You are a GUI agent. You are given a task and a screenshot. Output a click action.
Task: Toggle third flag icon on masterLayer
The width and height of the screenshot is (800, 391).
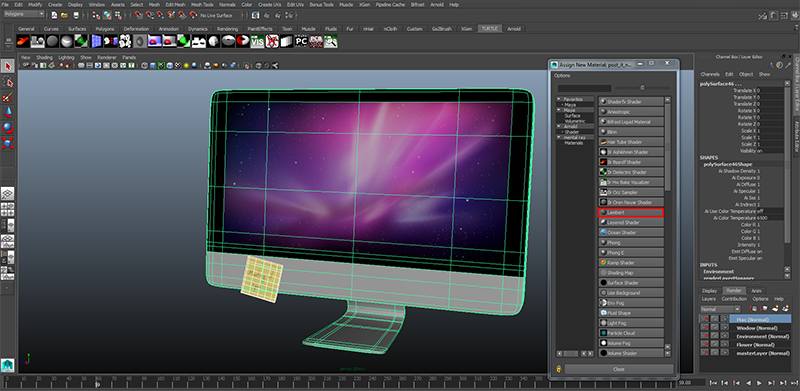pos(724,353)
